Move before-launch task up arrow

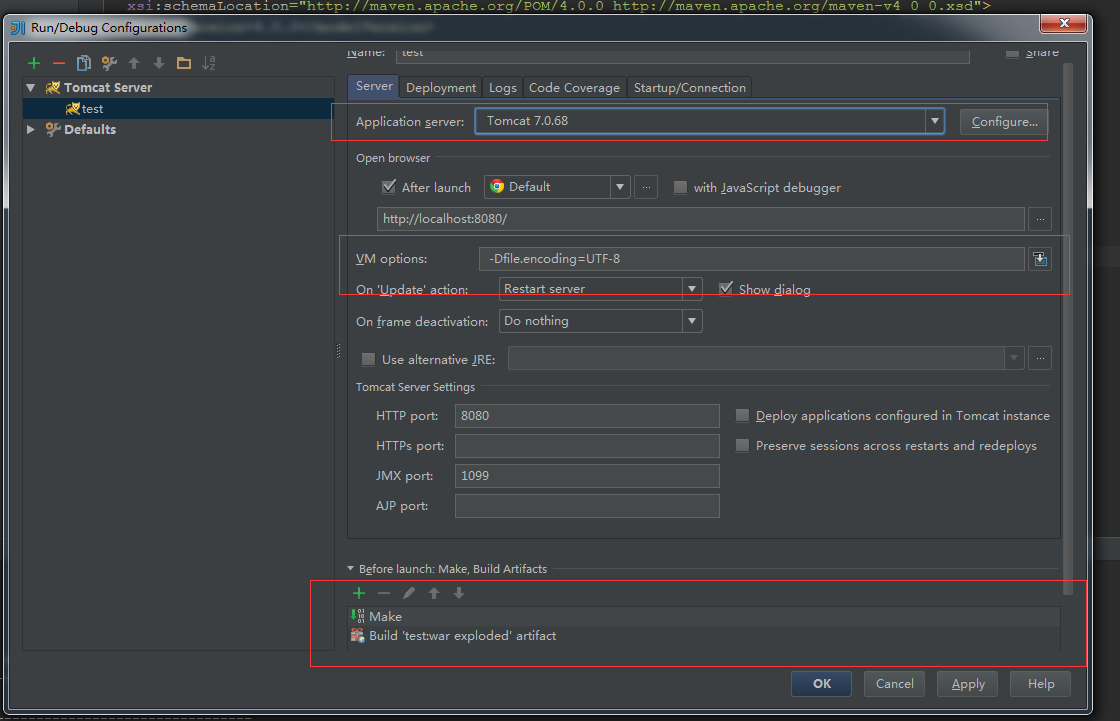tap(434, 593)
